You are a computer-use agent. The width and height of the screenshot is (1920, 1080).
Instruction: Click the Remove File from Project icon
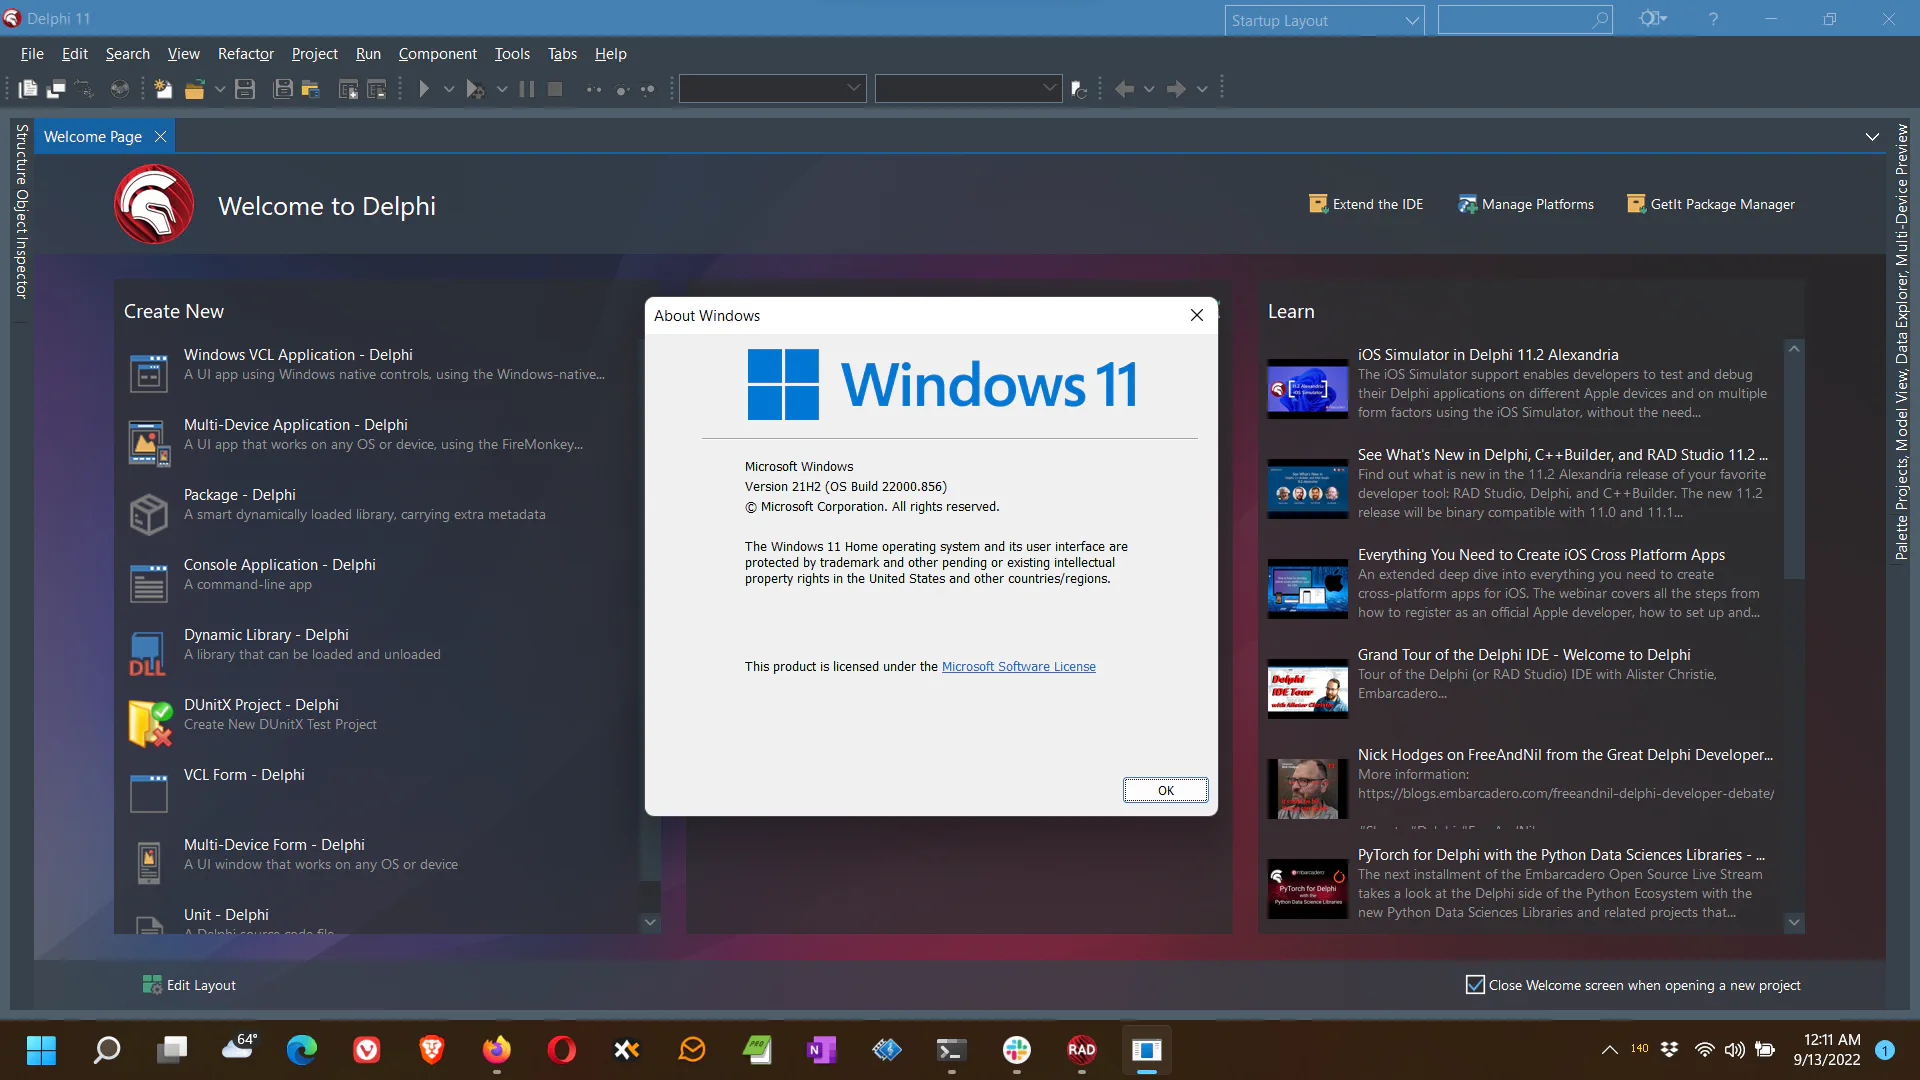[376, 89]
